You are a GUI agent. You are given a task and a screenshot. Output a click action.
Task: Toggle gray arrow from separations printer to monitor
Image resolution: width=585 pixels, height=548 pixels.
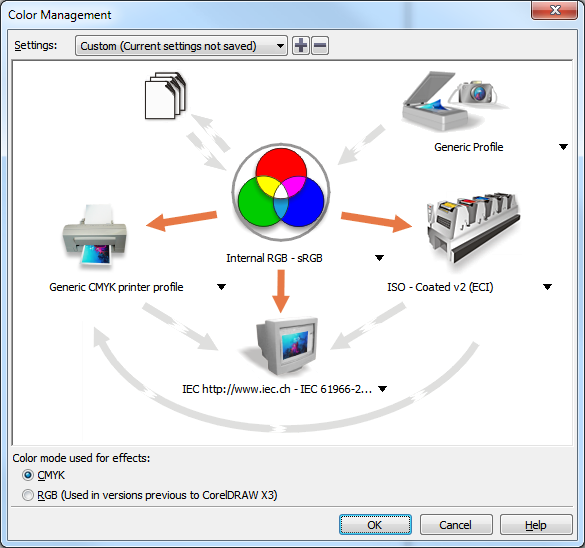pos(368,326)
